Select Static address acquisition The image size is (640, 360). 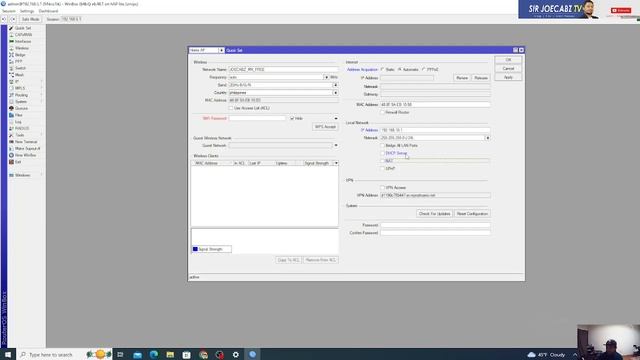point(382,69)
